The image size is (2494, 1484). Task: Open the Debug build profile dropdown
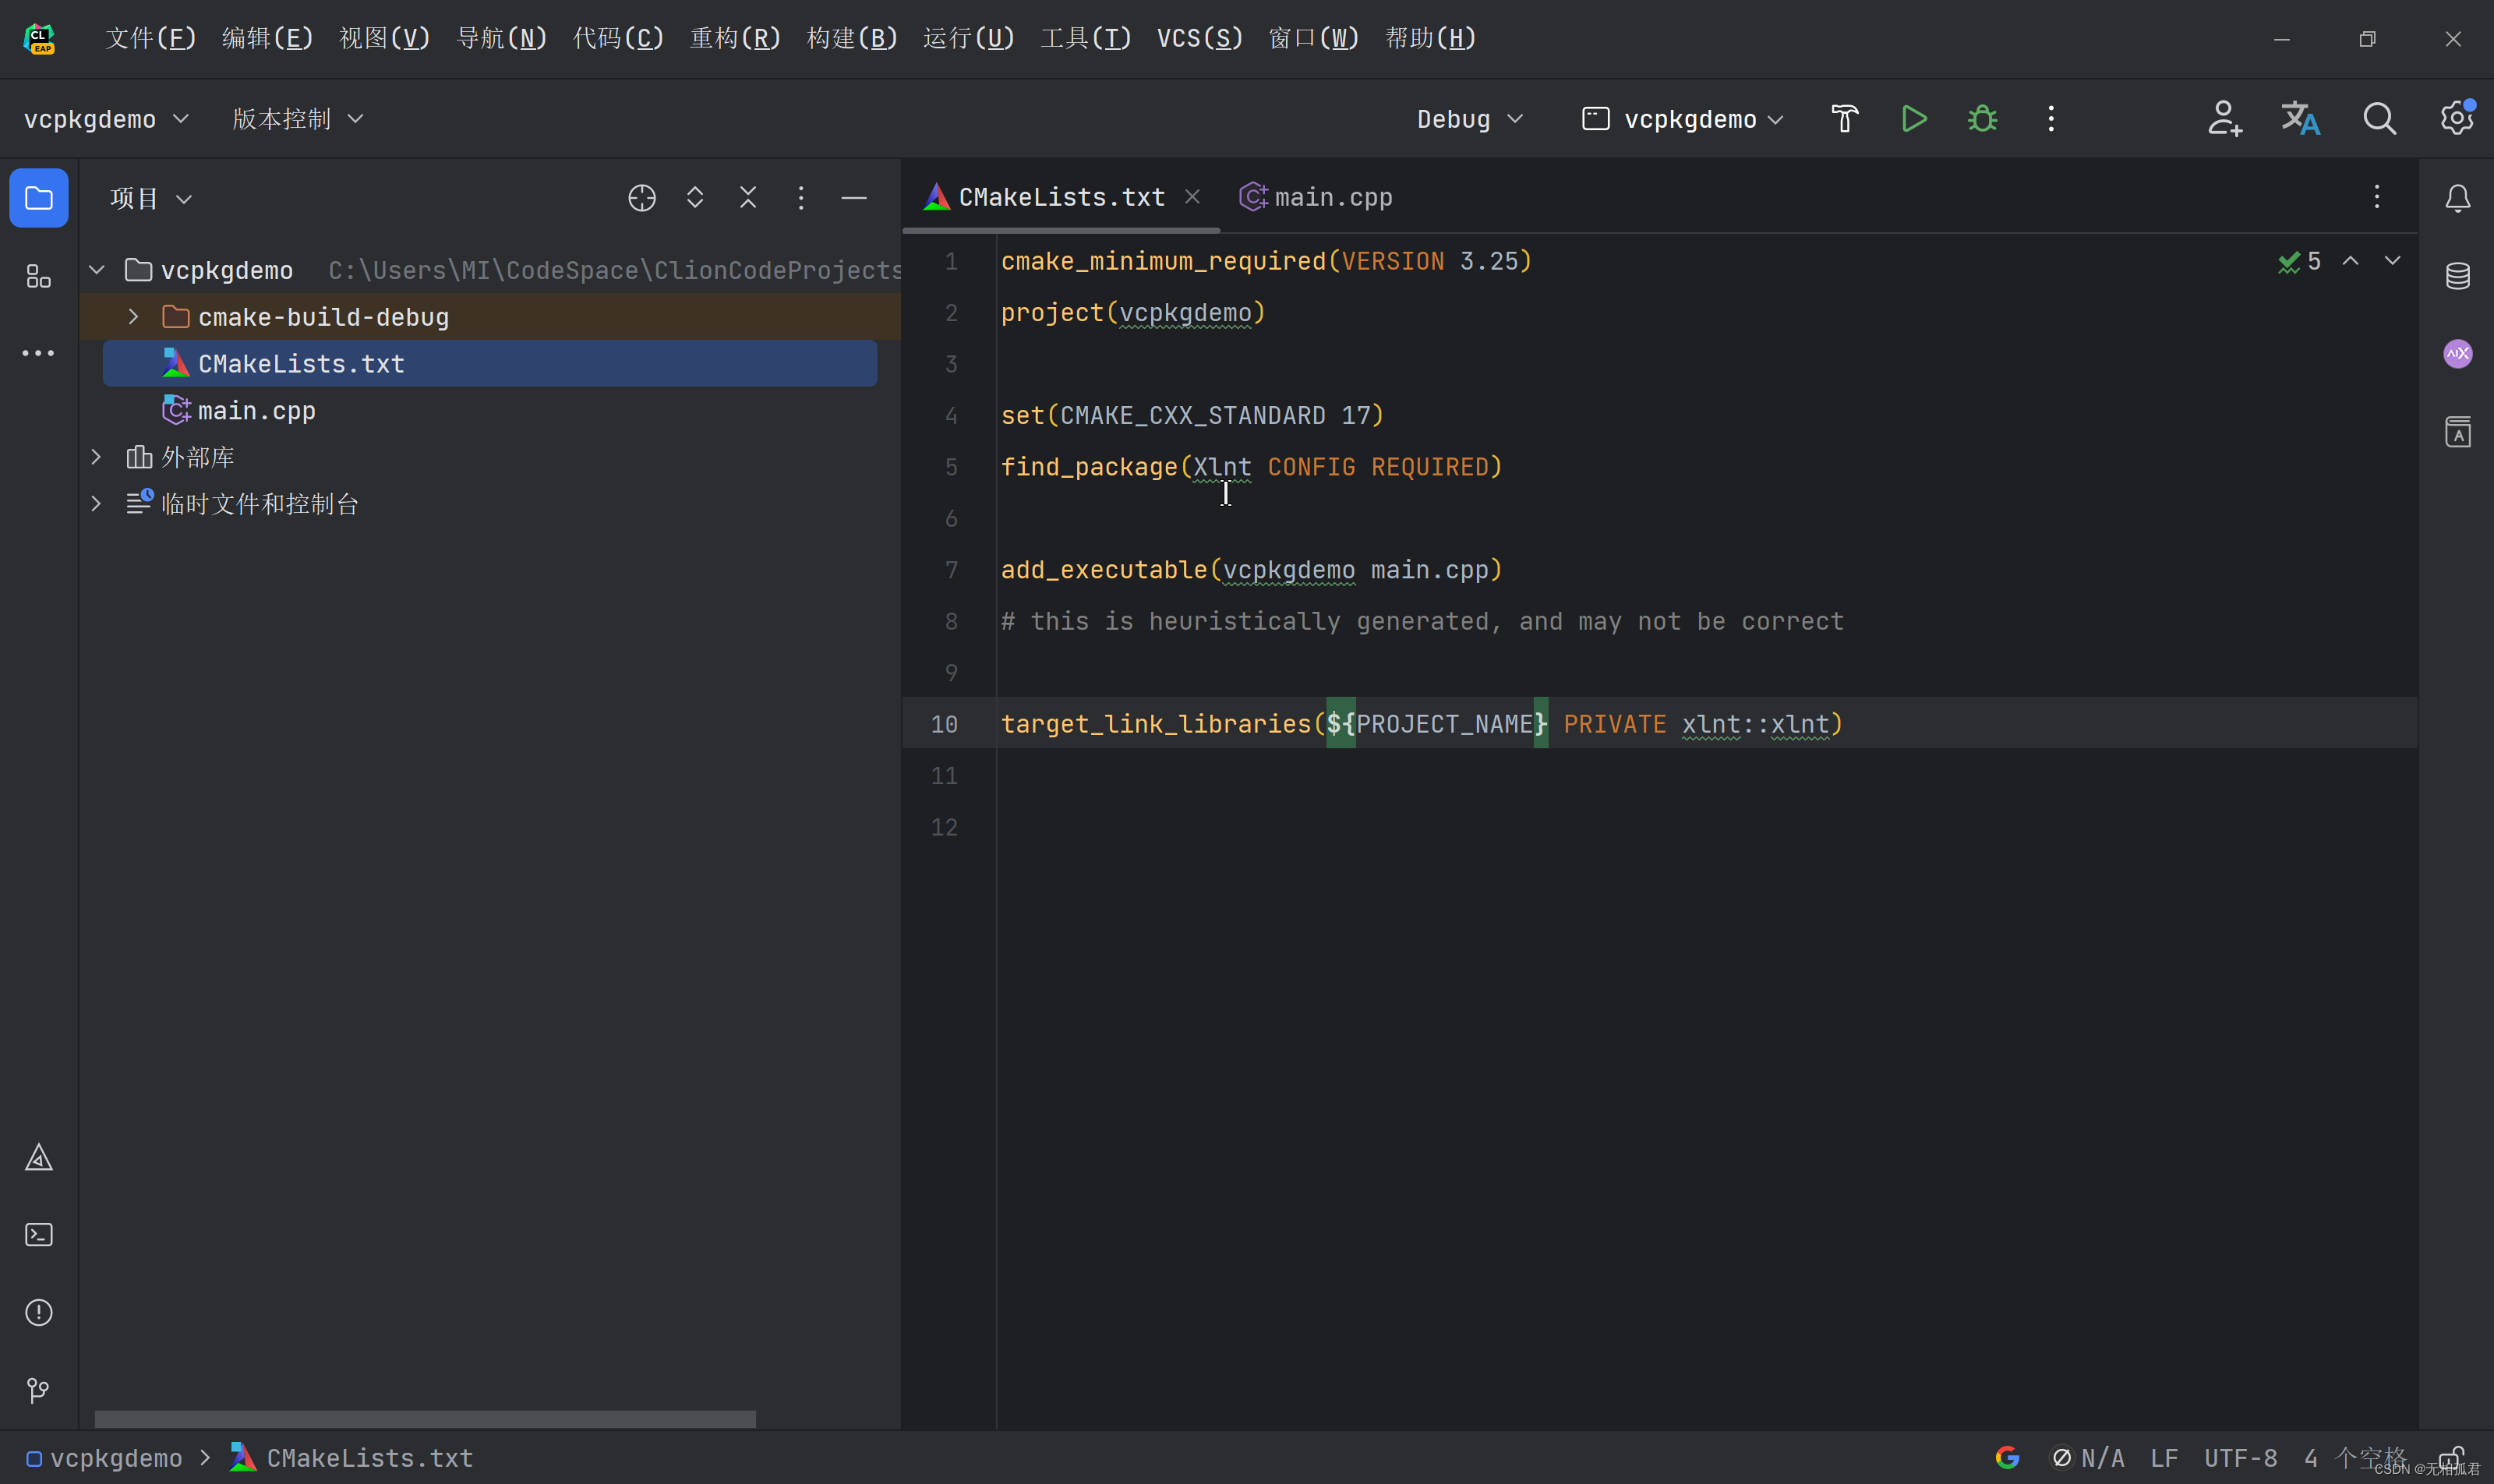click(x=1469, y=119)
